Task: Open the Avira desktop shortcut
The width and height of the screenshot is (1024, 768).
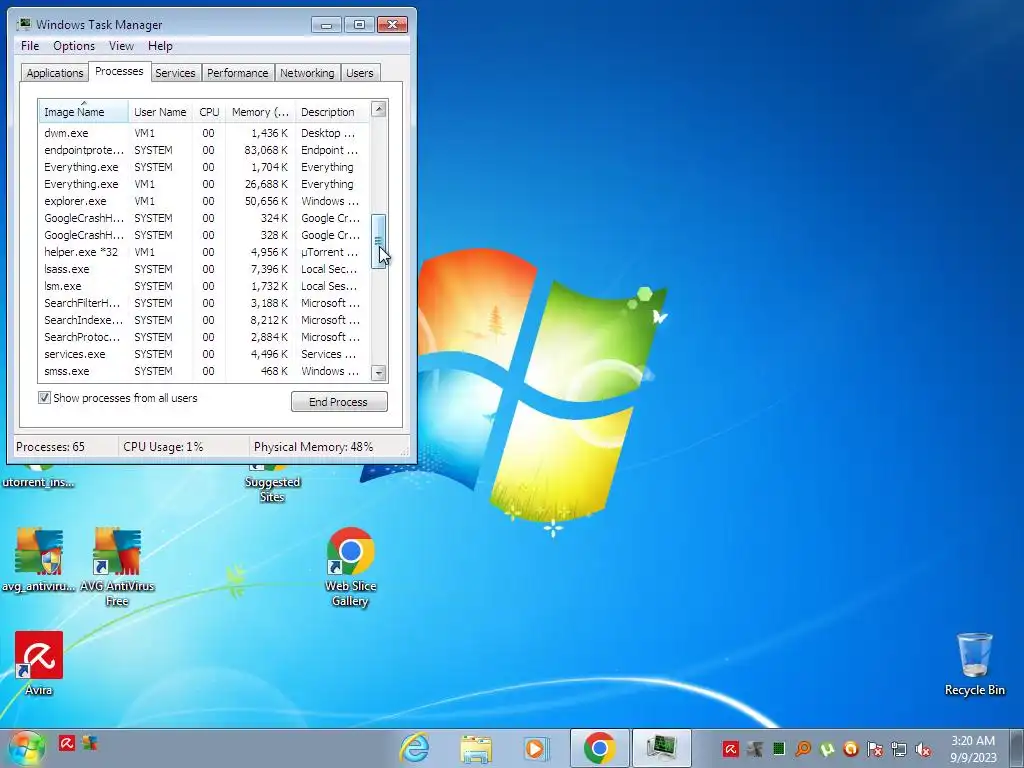Action: coord(39,664)
